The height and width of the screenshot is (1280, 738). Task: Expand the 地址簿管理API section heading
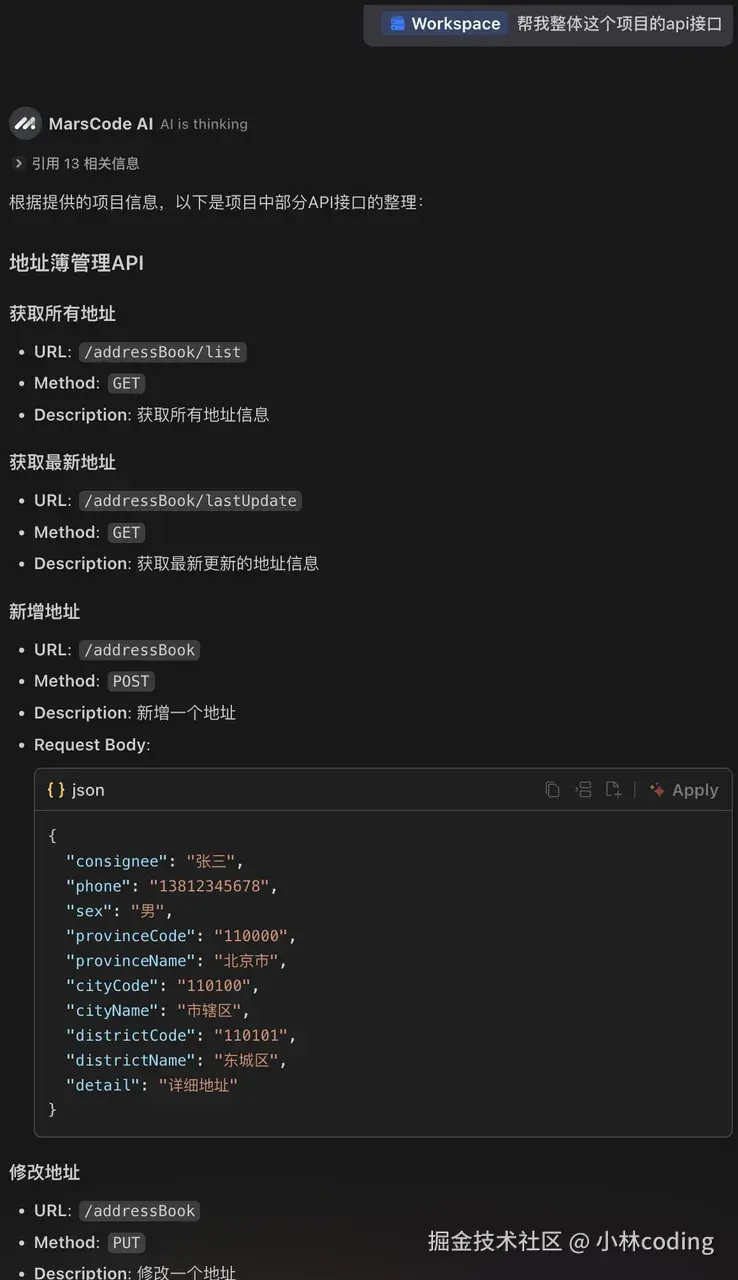pyautogui.click(x=76, y=262)
